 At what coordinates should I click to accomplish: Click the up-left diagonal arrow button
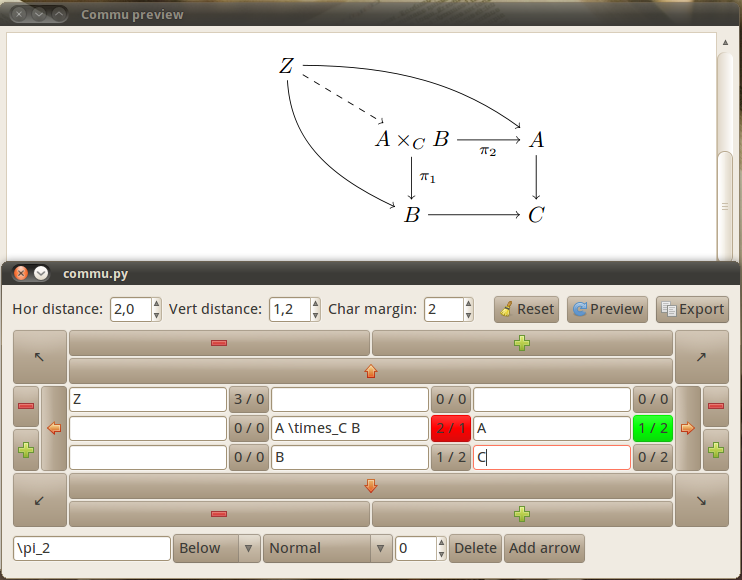[40, 357]
